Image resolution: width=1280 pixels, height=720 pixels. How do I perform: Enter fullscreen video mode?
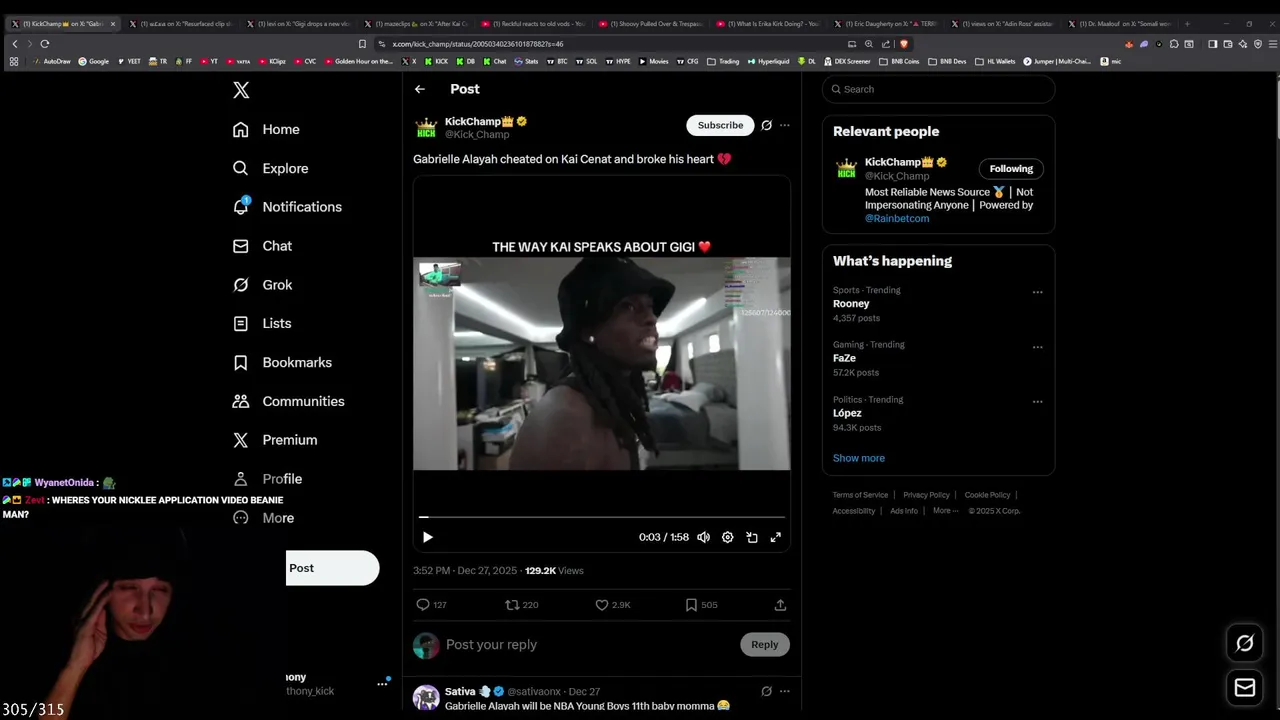click(775, 537)
